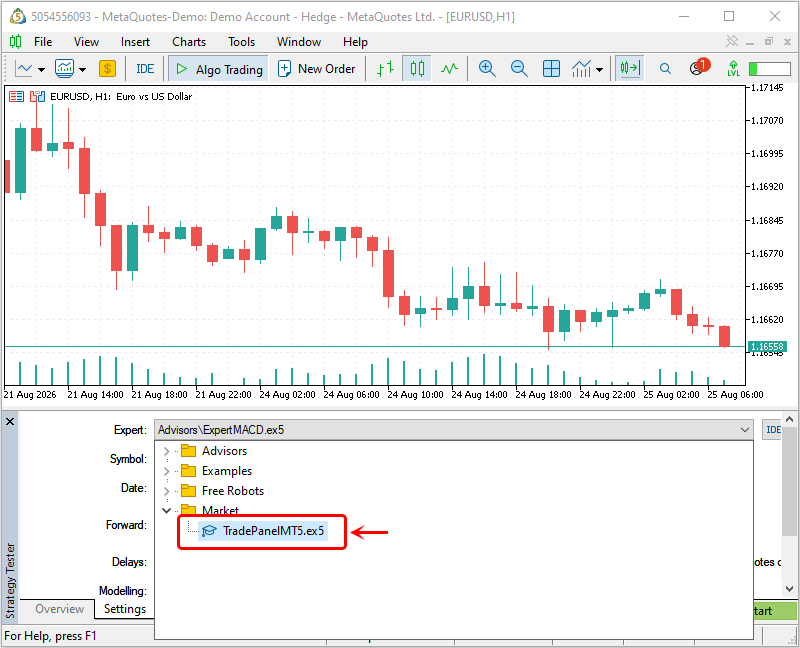The height and width of the screenshot is (648, 800).
Task: Click the inner chart window minimize button
Action: click(750, 42)
